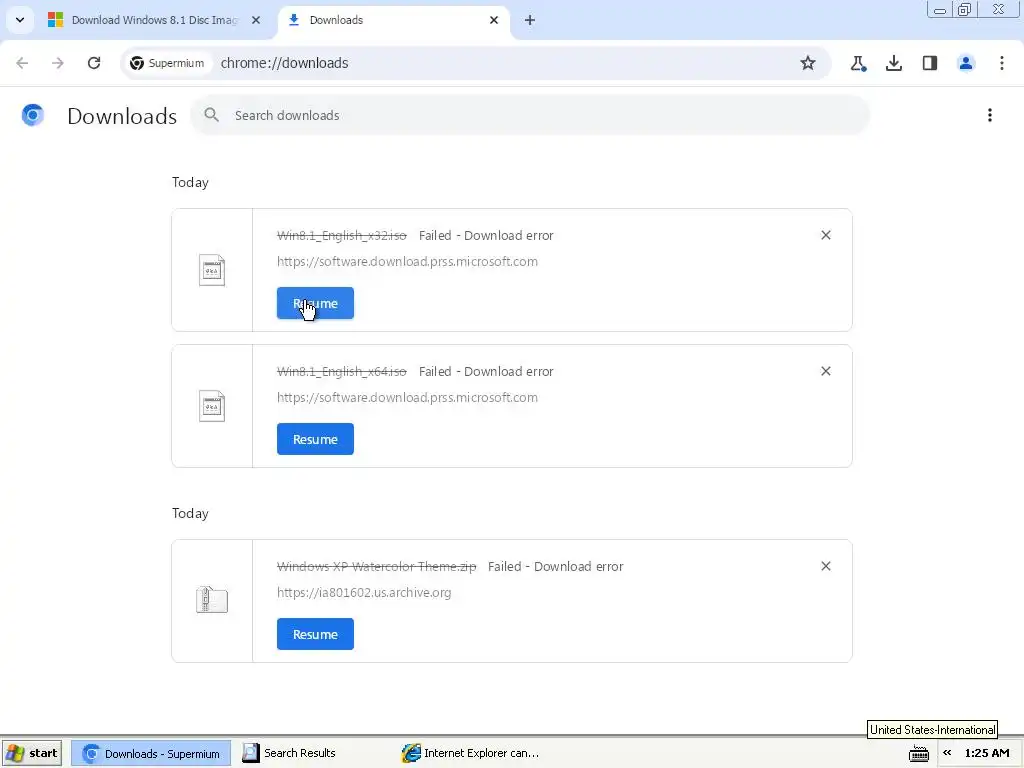Expand hidden system tray icons chevron
This screenshot has width=1024, height=768.
[947, 753]
